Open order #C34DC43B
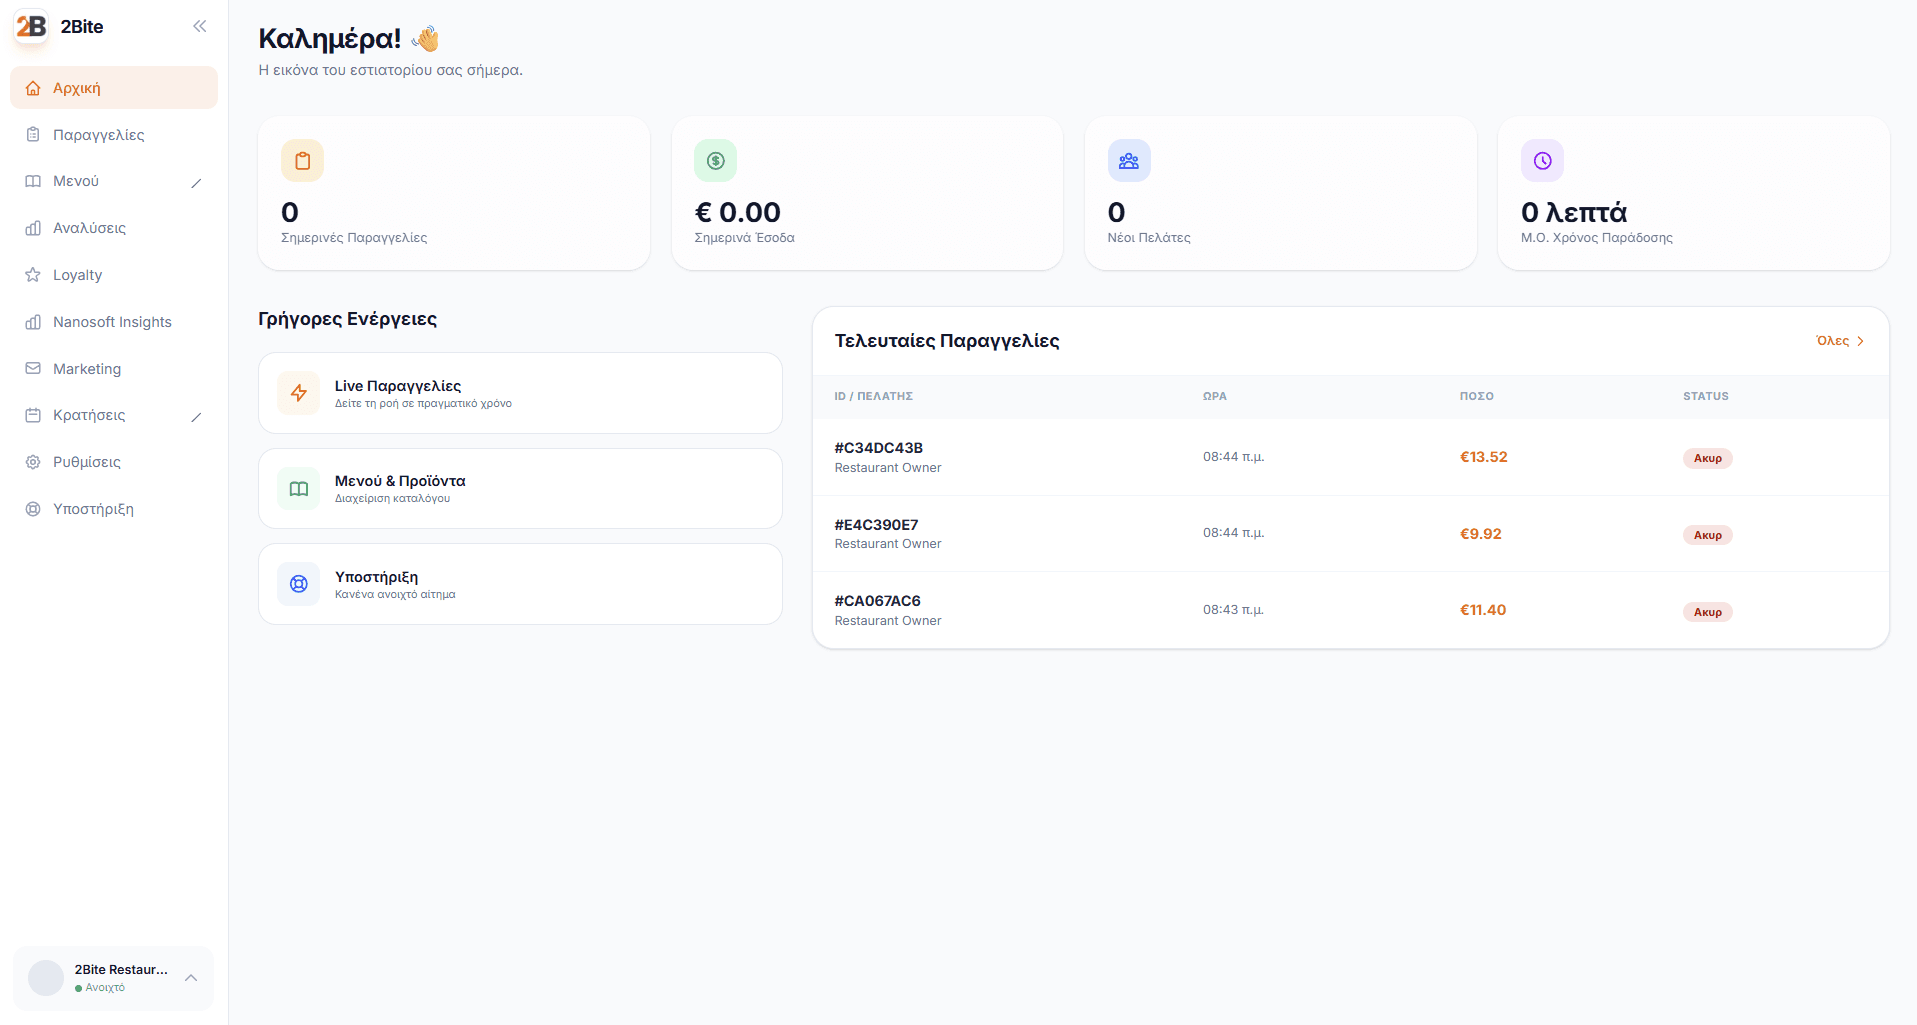The height and width of the screenshot is (1025, 1917). point(1351,457)
